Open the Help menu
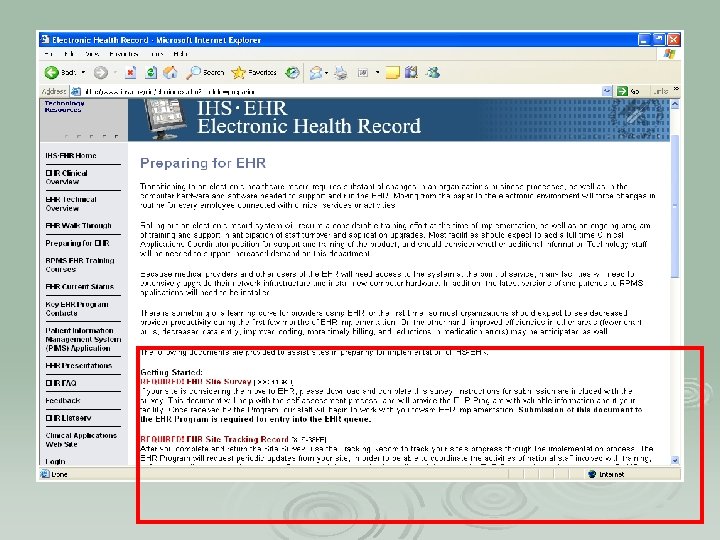 (x=181, y=54)
